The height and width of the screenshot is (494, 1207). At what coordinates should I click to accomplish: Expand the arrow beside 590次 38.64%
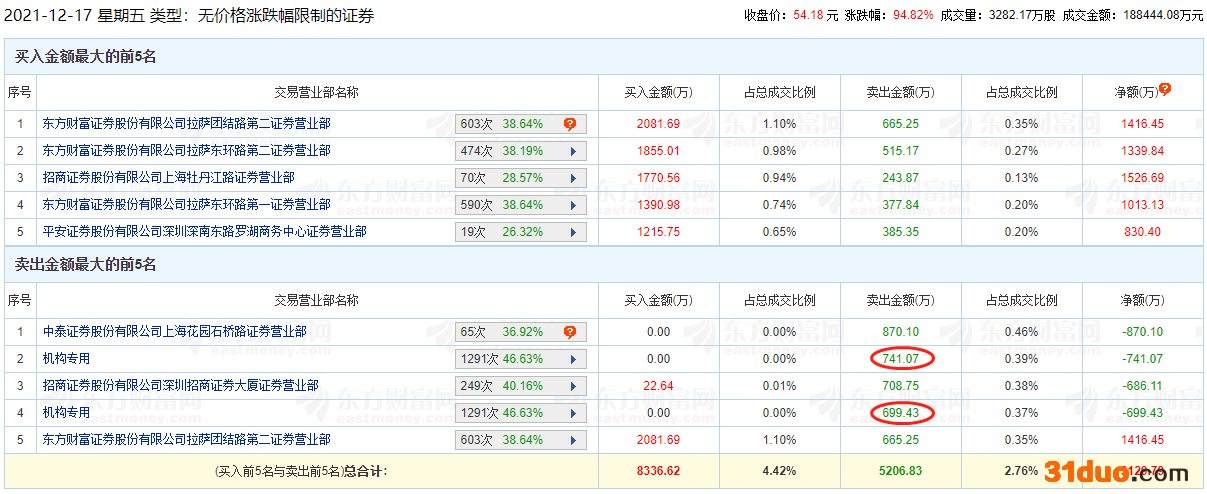[573, 205]
